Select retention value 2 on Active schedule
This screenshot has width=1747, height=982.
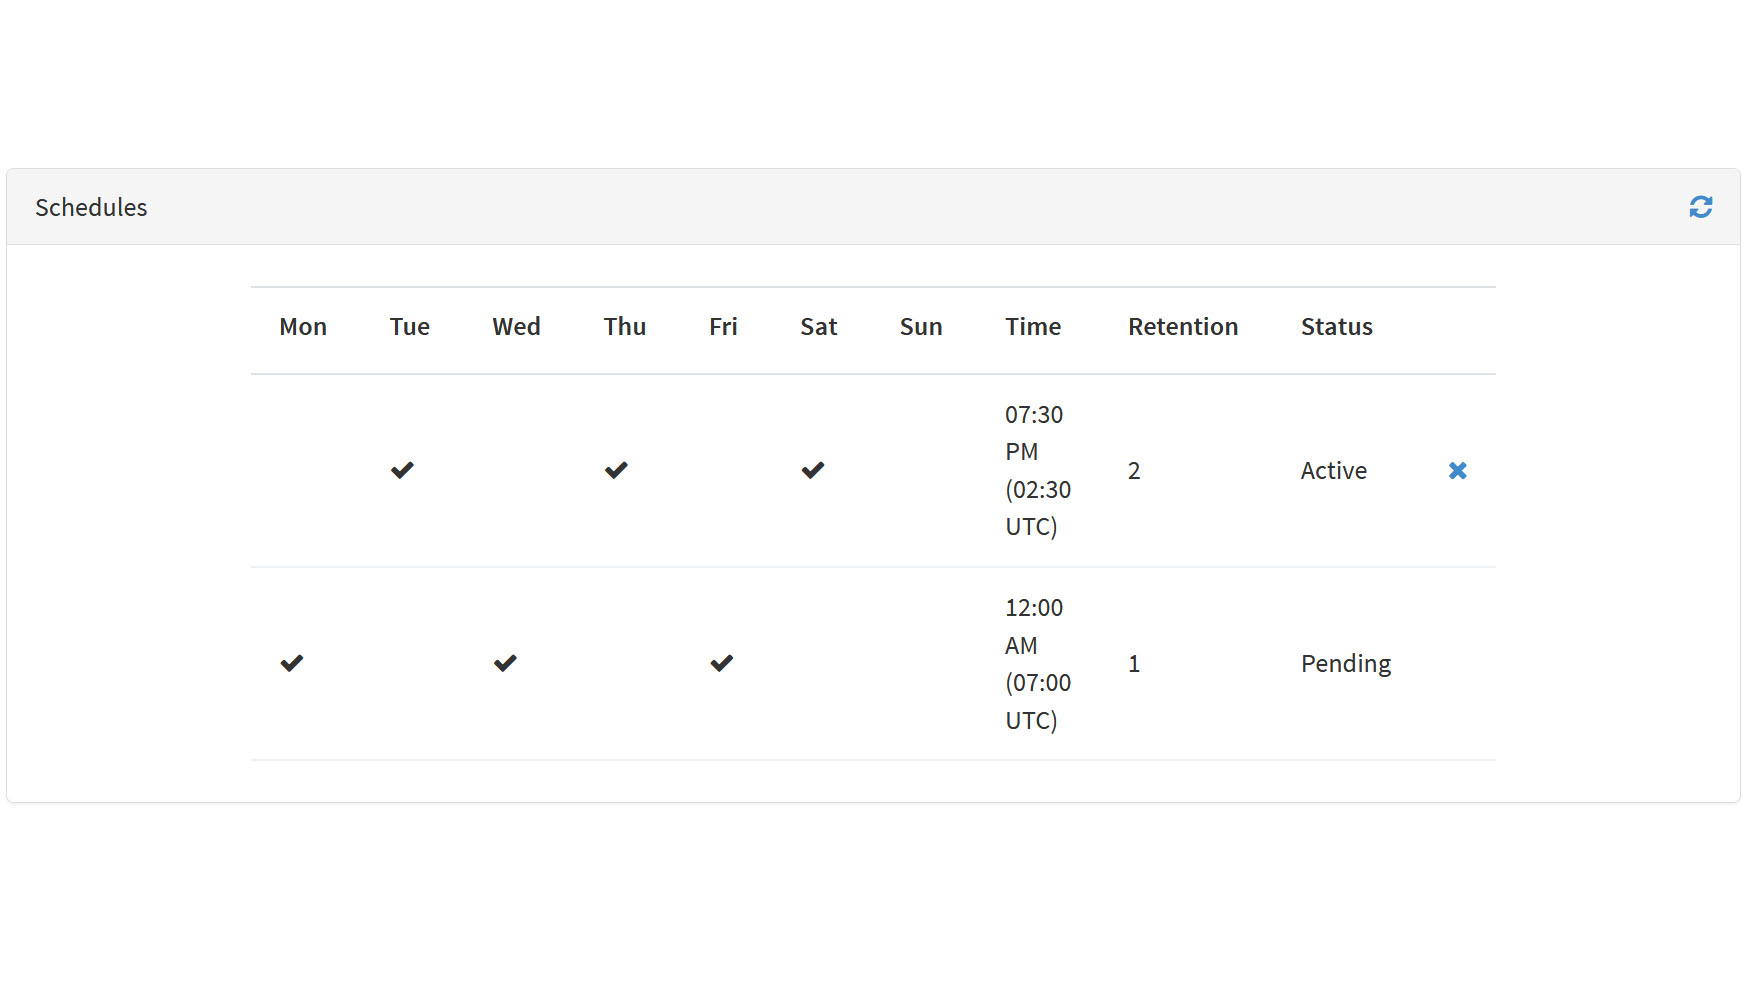(x=1133, y=470)
